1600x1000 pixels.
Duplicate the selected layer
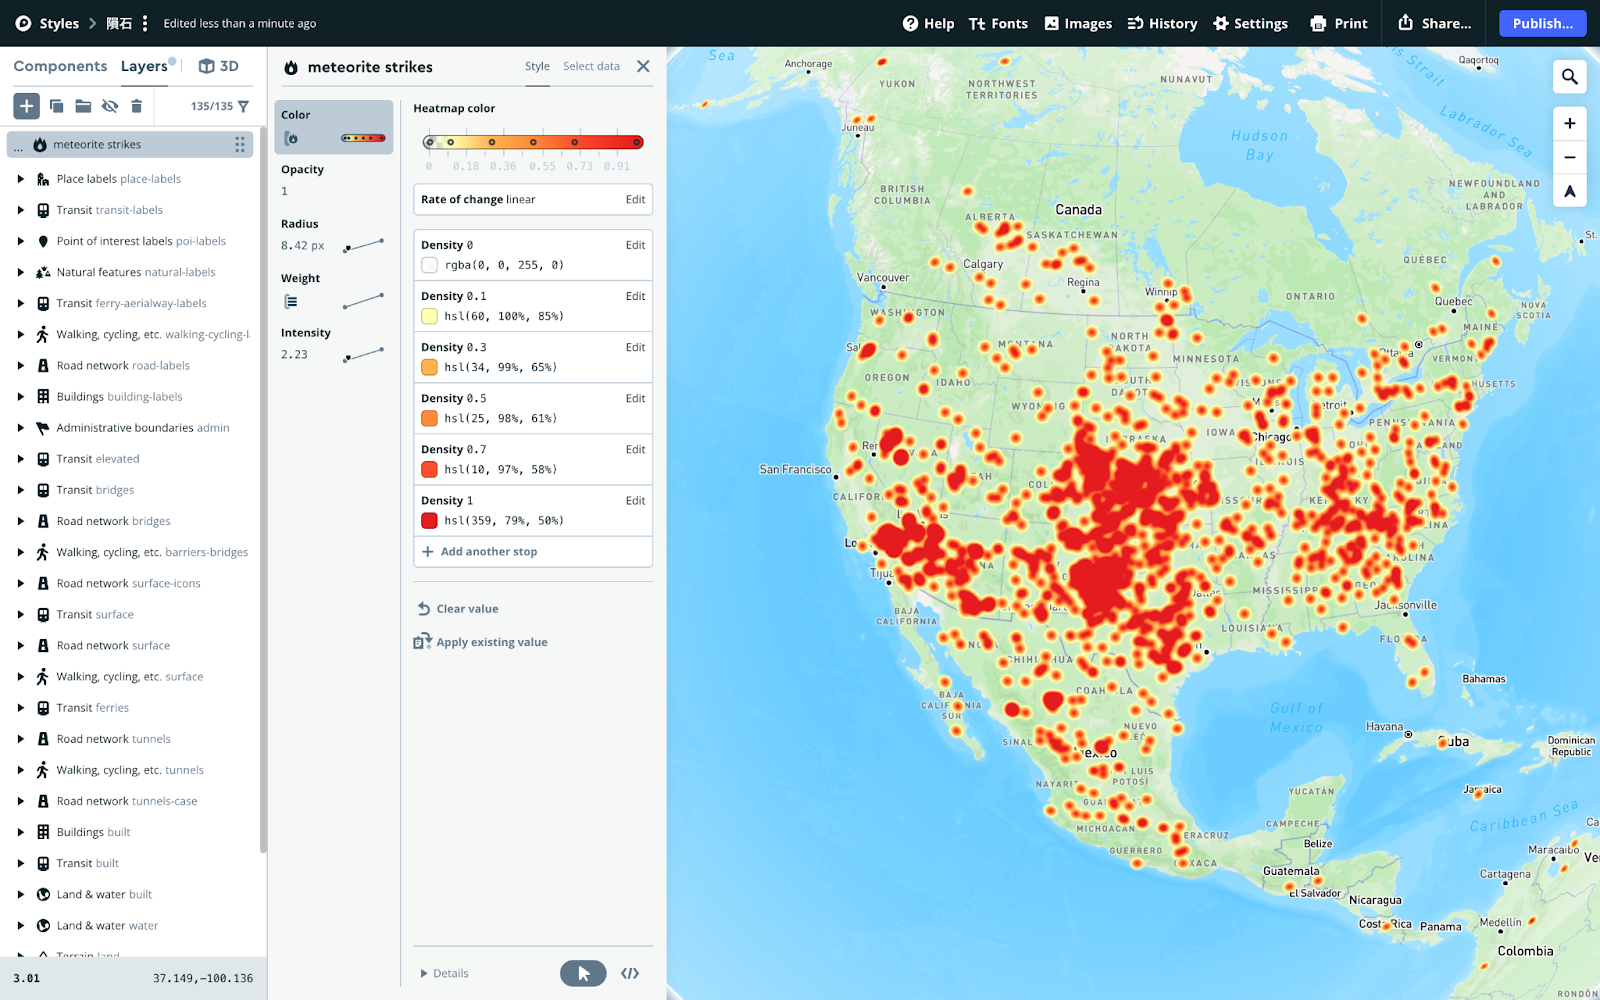[57, 105]
